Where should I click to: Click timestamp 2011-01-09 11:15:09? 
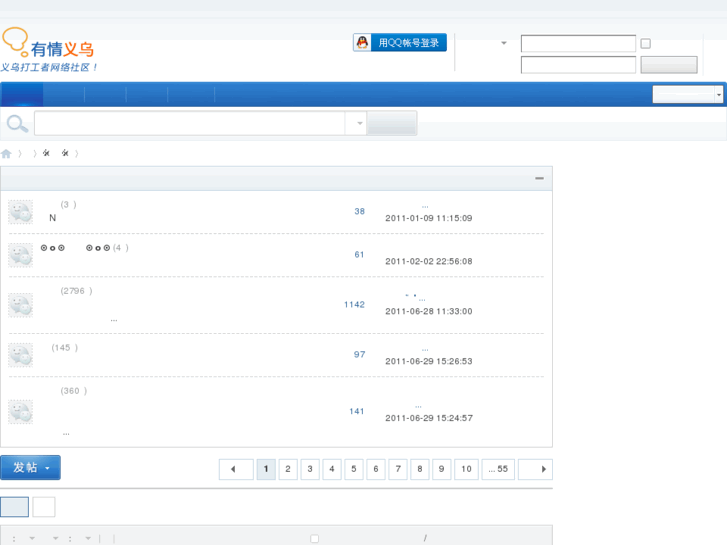pyautogui.click(x=428, y=218)
